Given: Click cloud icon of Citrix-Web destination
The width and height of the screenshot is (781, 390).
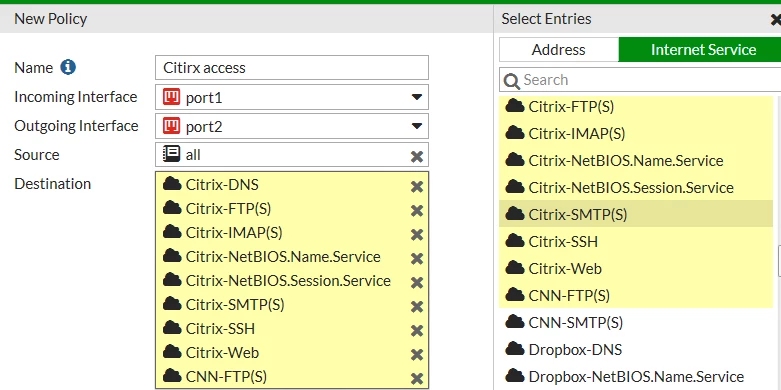Looking at the screenshot, I should click(x=172, y=352).
